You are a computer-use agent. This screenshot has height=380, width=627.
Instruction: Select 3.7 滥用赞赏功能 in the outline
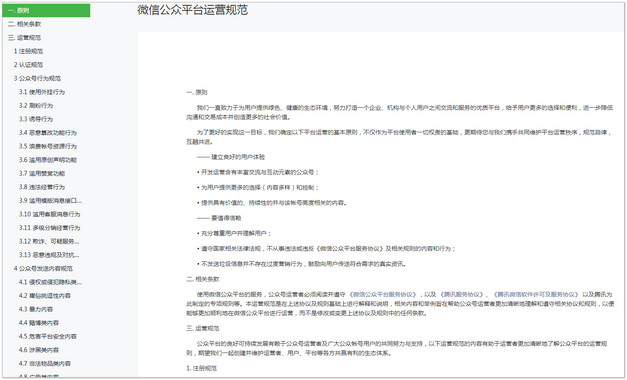[42, 174]
